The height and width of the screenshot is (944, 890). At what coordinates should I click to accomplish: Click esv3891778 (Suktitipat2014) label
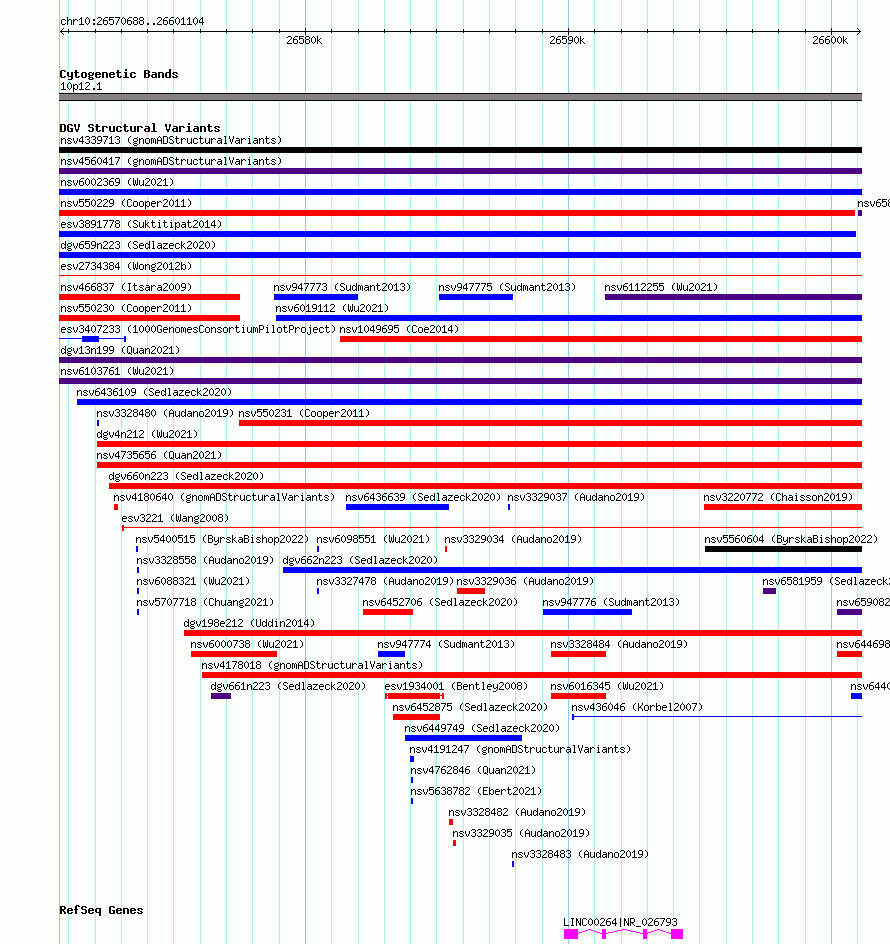point(141,225)
